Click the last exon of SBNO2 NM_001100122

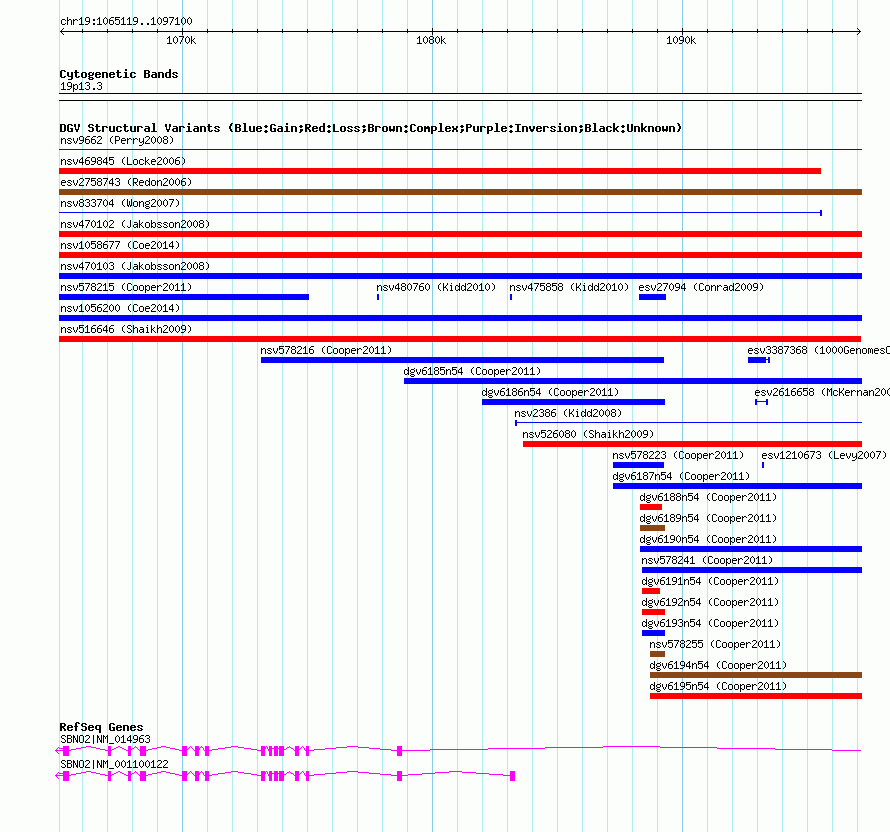coord(513,776)
